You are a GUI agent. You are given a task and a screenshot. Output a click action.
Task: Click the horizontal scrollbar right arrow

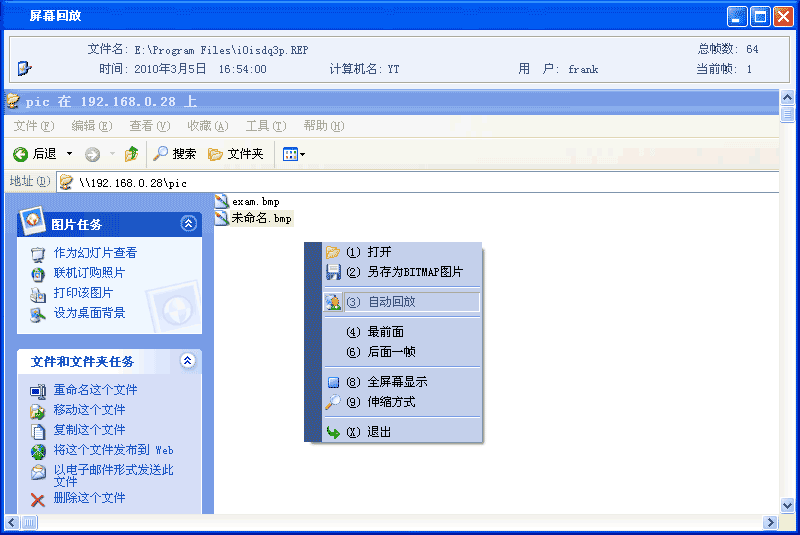click(771, 523)
